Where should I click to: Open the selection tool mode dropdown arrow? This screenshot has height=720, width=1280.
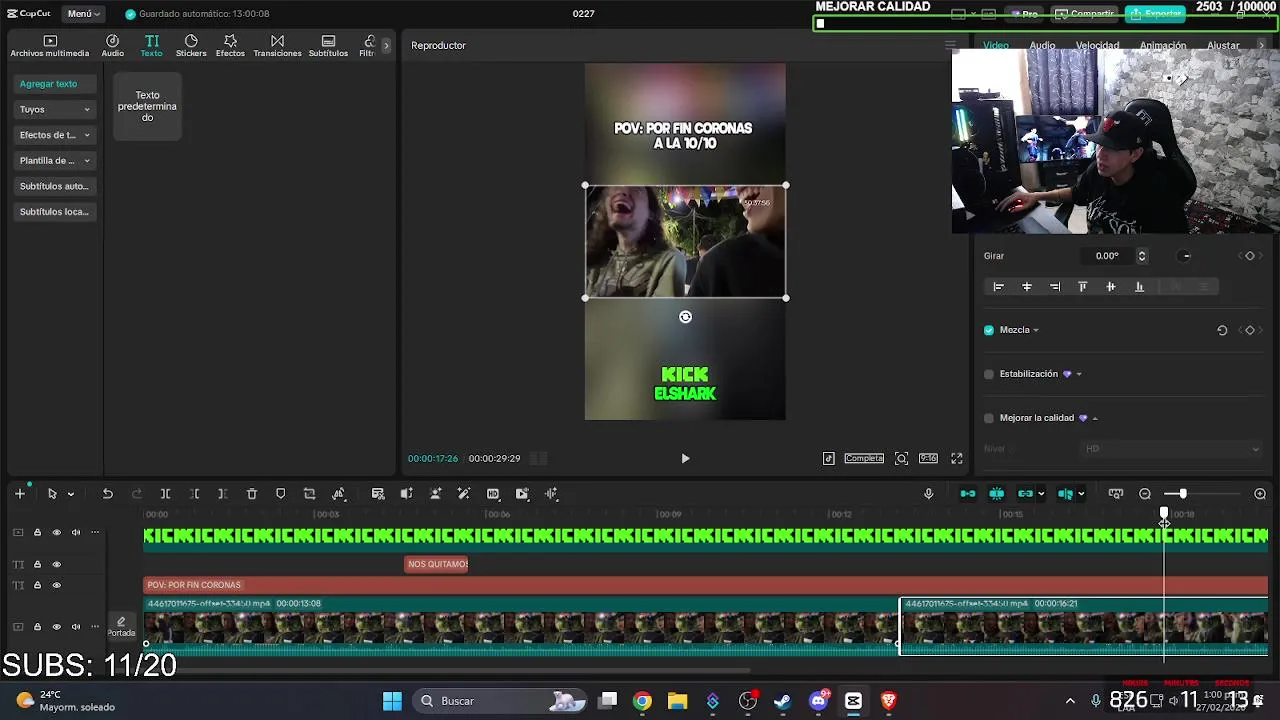click(x=70, y=494)
